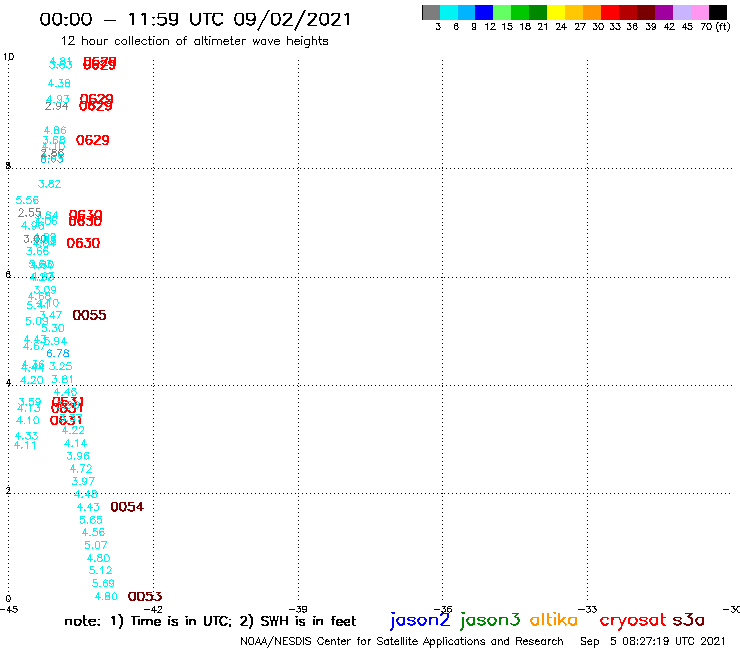This screenshot has height=650, width=740.
Task: Click the gray swatch in the wave height legend
Action: tap(431, 12)
